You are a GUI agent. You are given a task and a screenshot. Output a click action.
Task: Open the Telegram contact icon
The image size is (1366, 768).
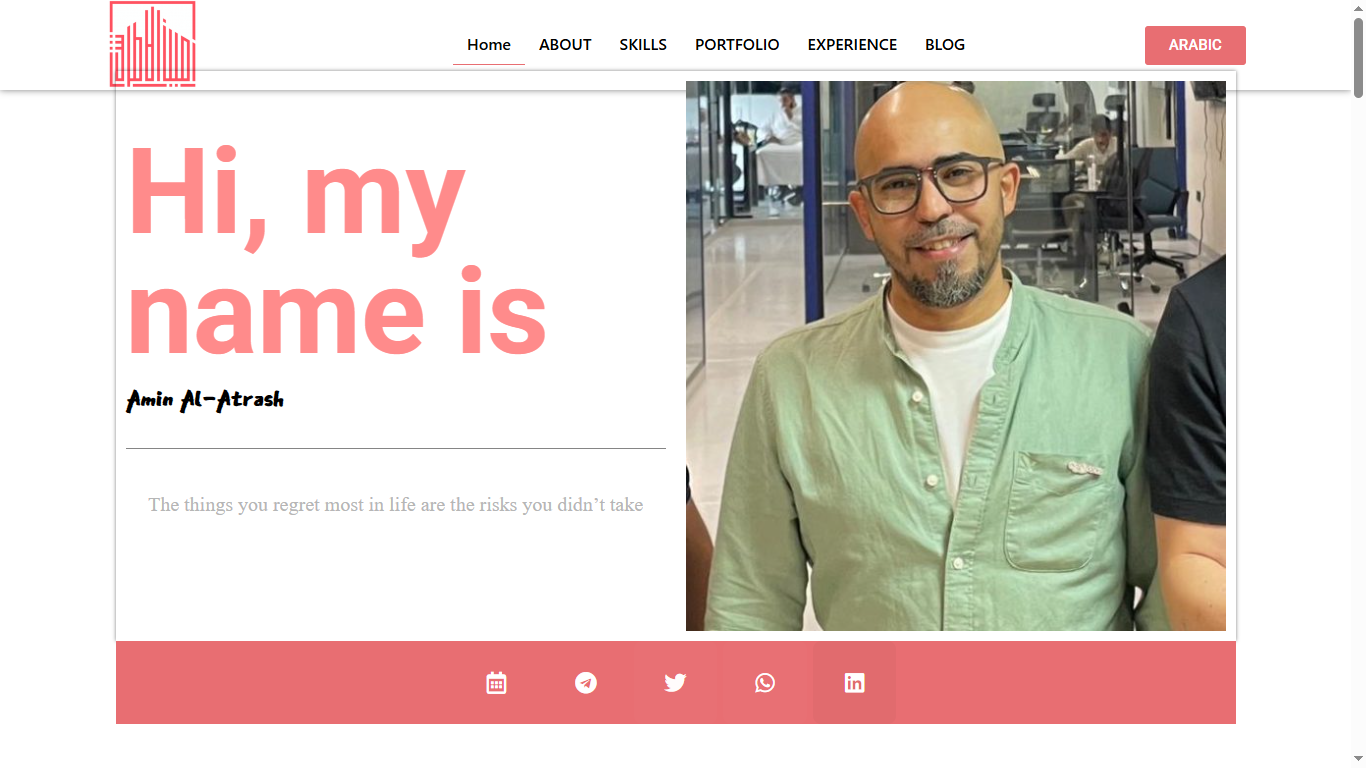586,683
